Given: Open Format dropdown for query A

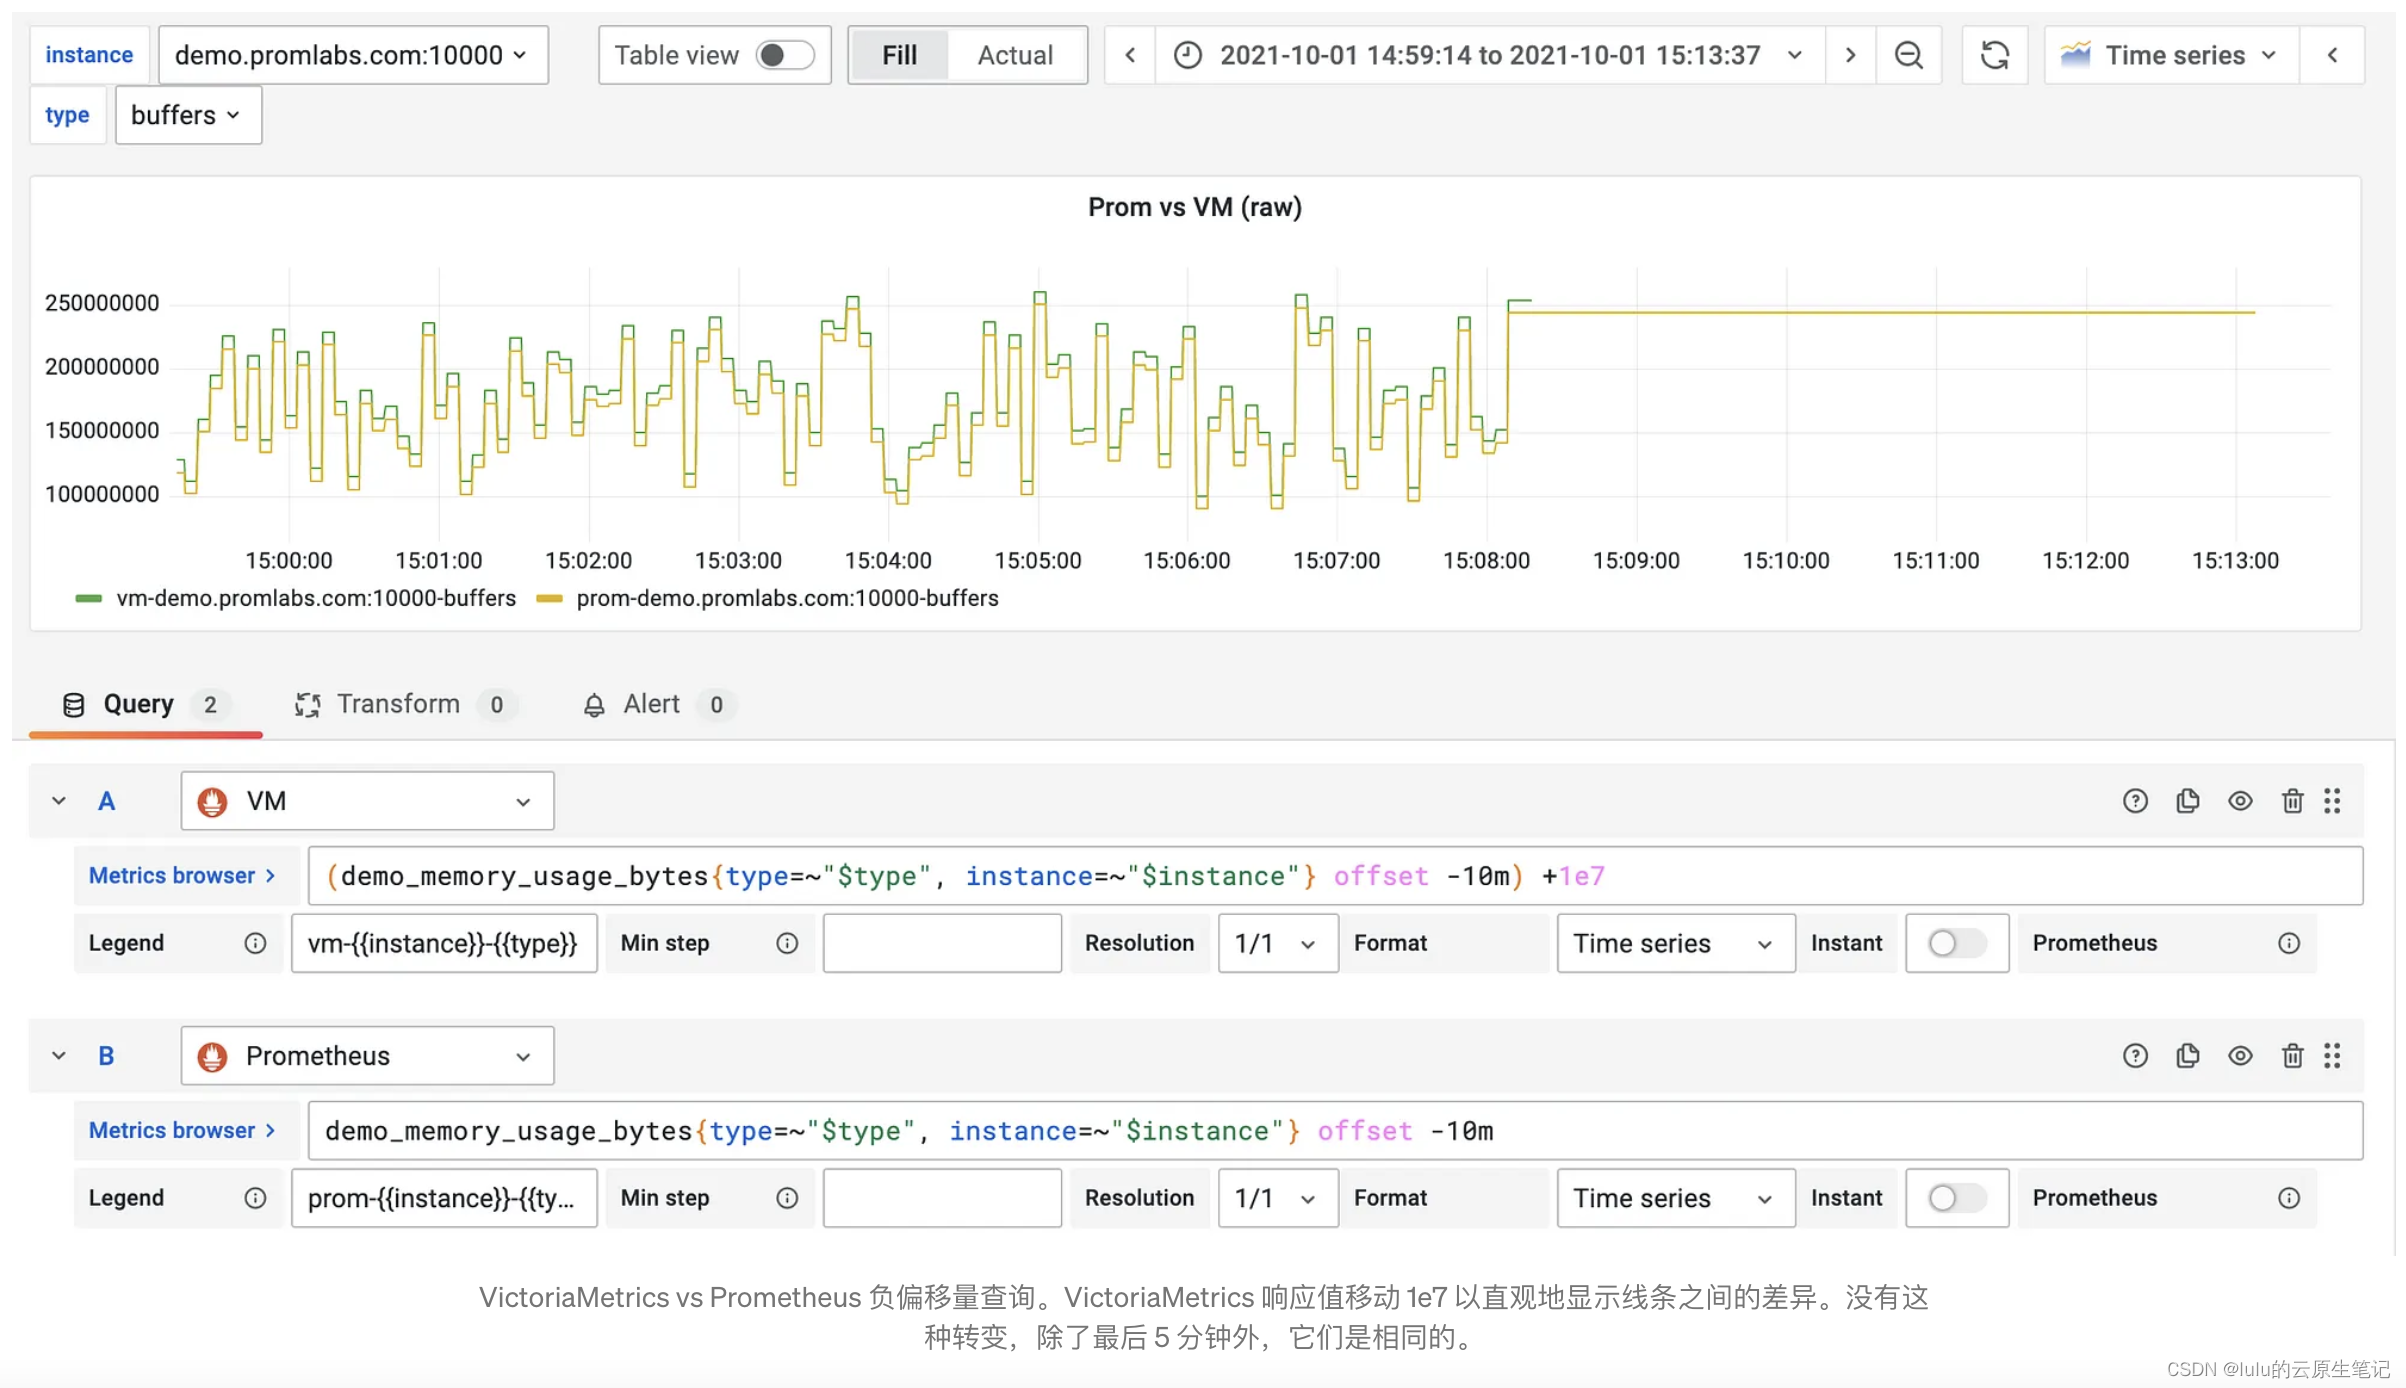Looking at the screenshot, I should pos(1675,943).
